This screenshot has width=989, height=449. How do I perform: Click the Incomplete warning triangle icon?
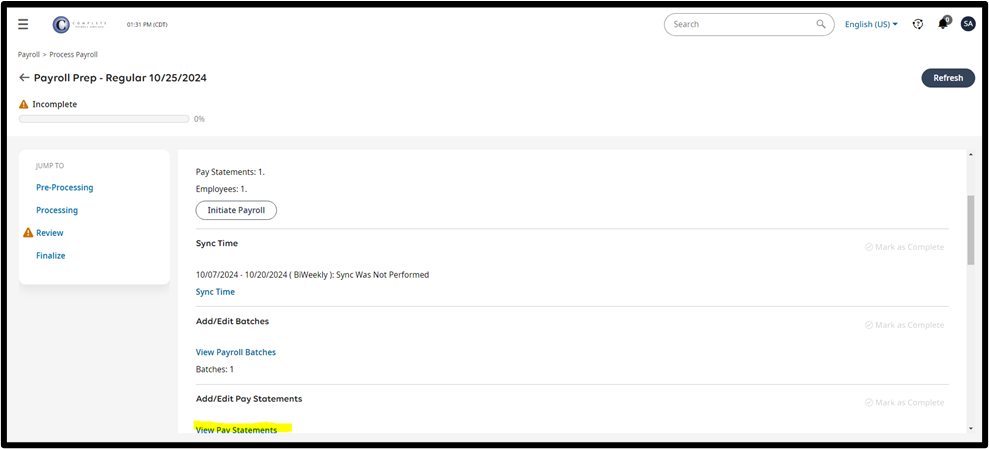pyautogui.click(x=23, y=104)
